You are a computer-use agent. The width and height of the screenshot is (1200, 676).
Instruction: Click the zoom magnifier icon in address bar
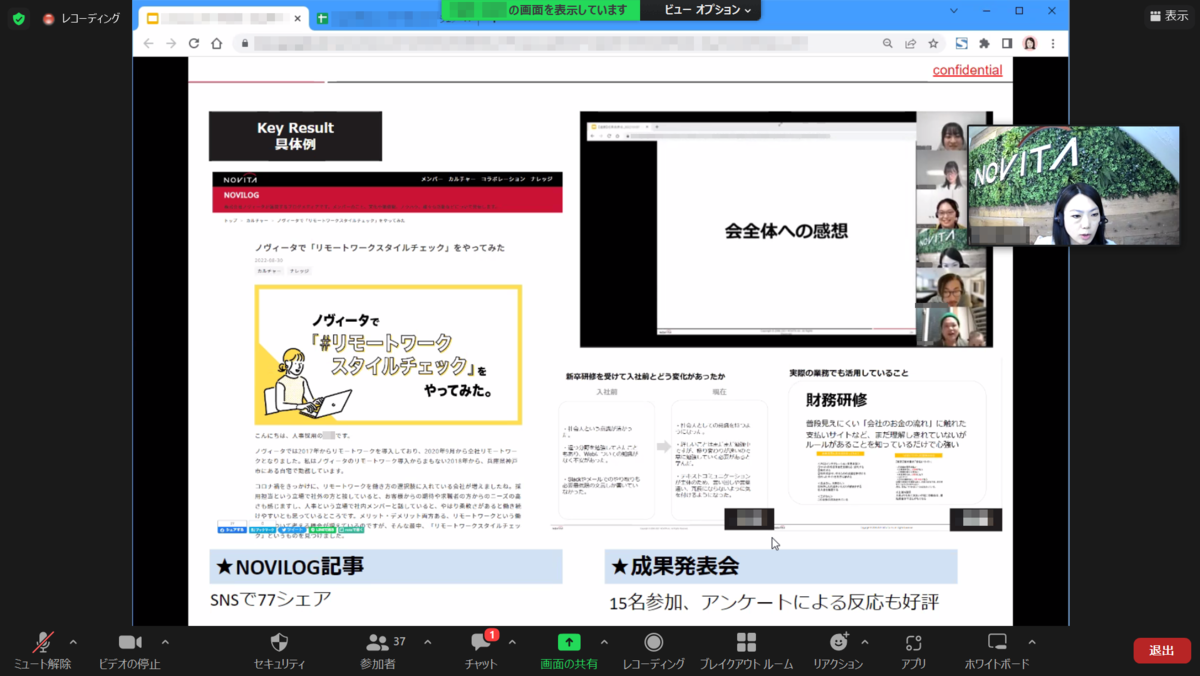pyautogui.click(x=888, y=43)
